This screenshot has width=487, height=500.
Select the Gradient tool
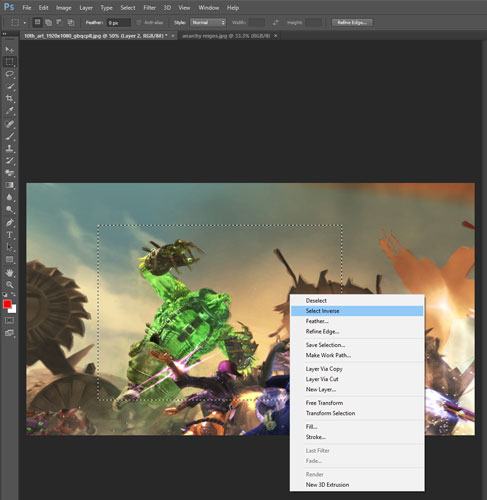pyautogui.click(x=9, y=185)
